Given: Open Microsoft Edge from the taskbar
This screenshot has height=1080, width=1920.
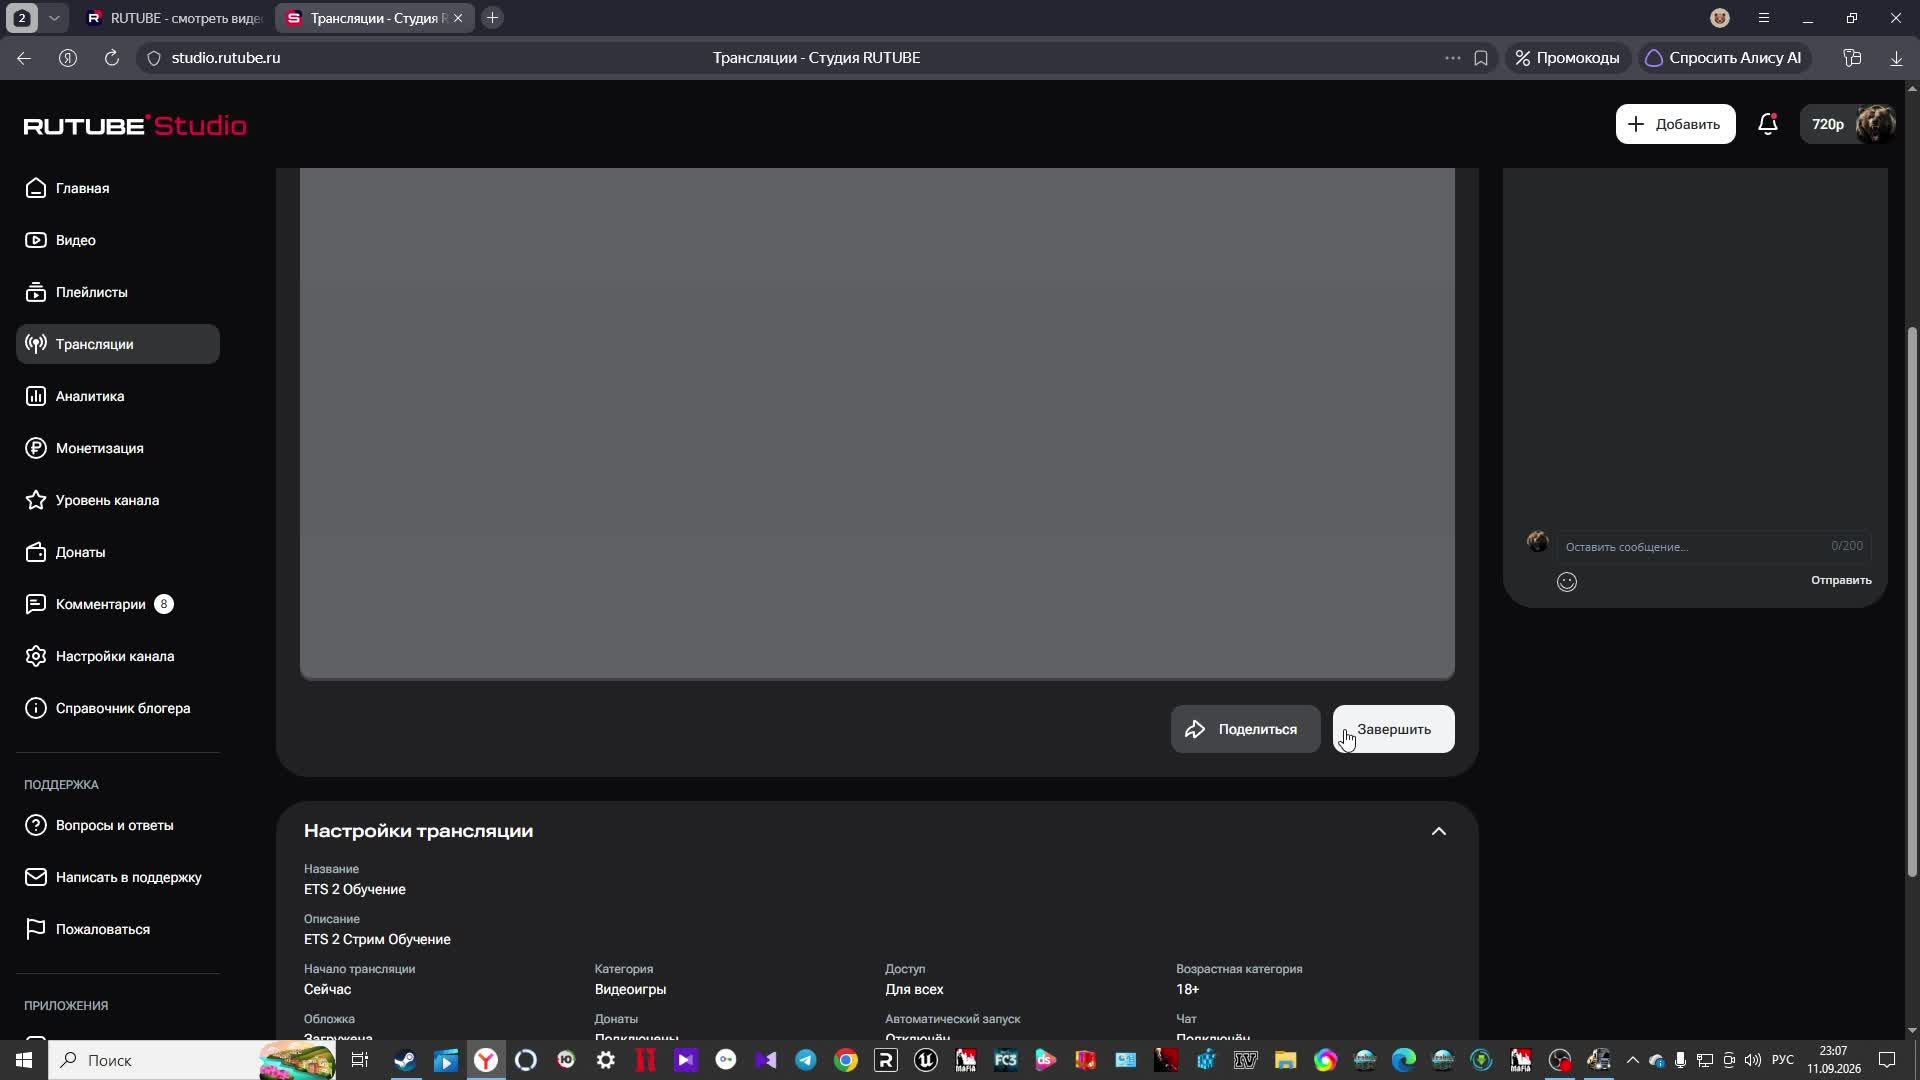Looking at the screenshot, I should (x=1404, y=1060).
